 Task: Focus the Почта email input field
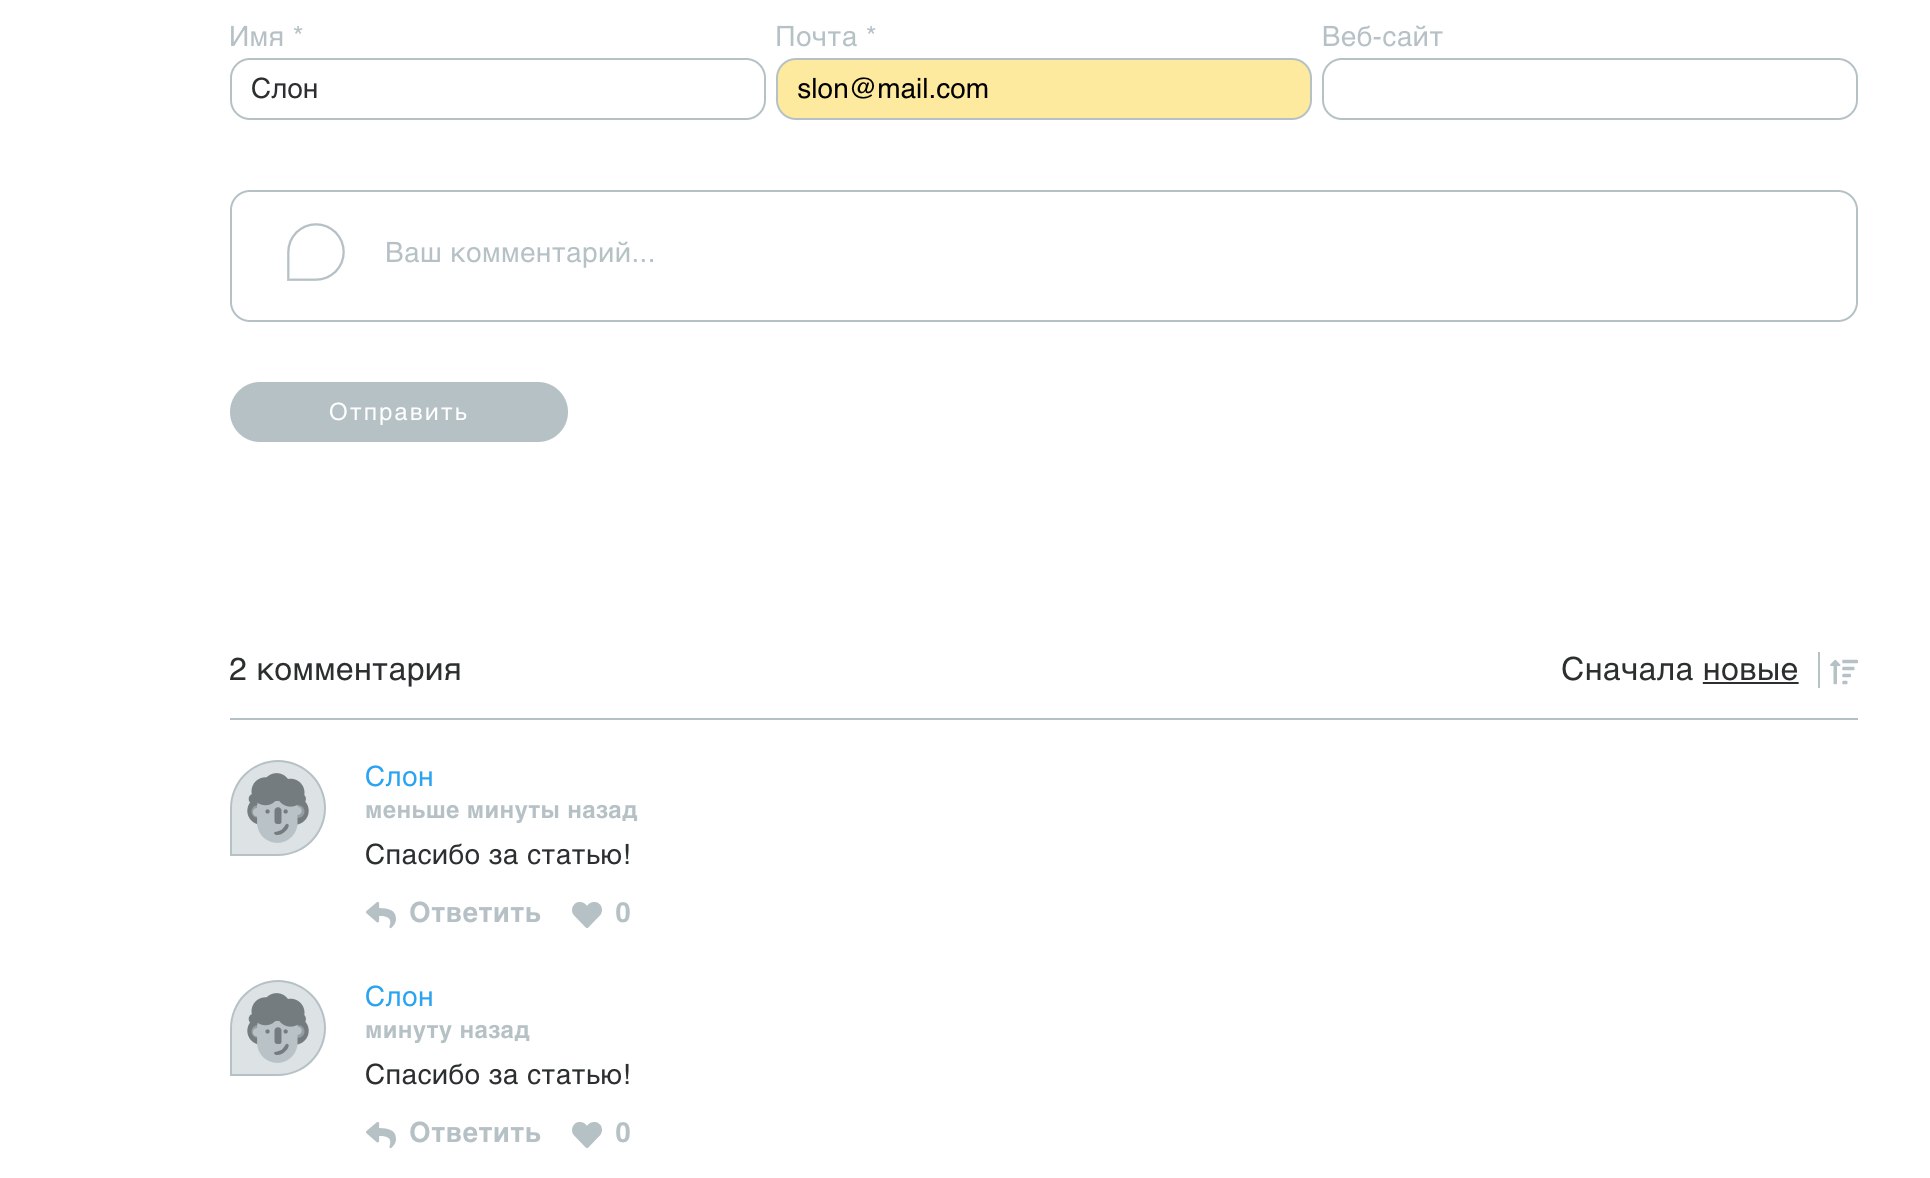[1044, 89]
